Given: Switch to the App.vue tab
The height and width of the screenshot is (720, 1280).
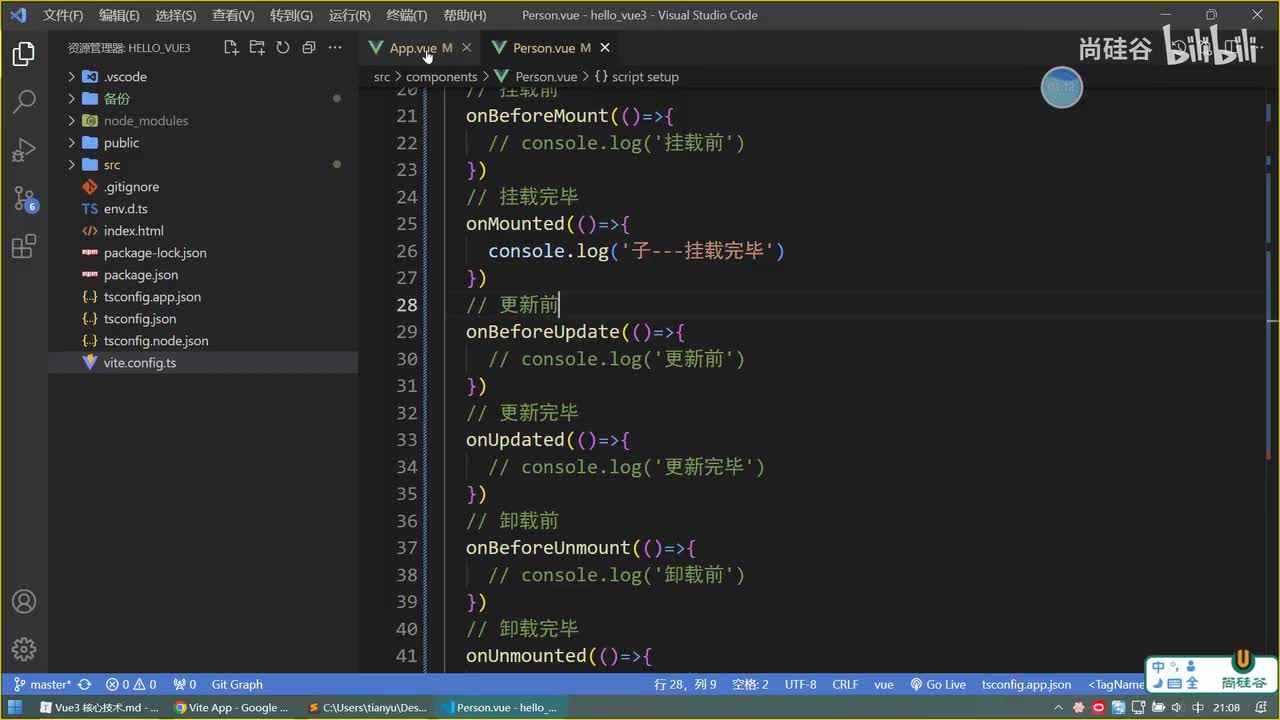Looking at the screenshot, I should click(x=412, y=48).
